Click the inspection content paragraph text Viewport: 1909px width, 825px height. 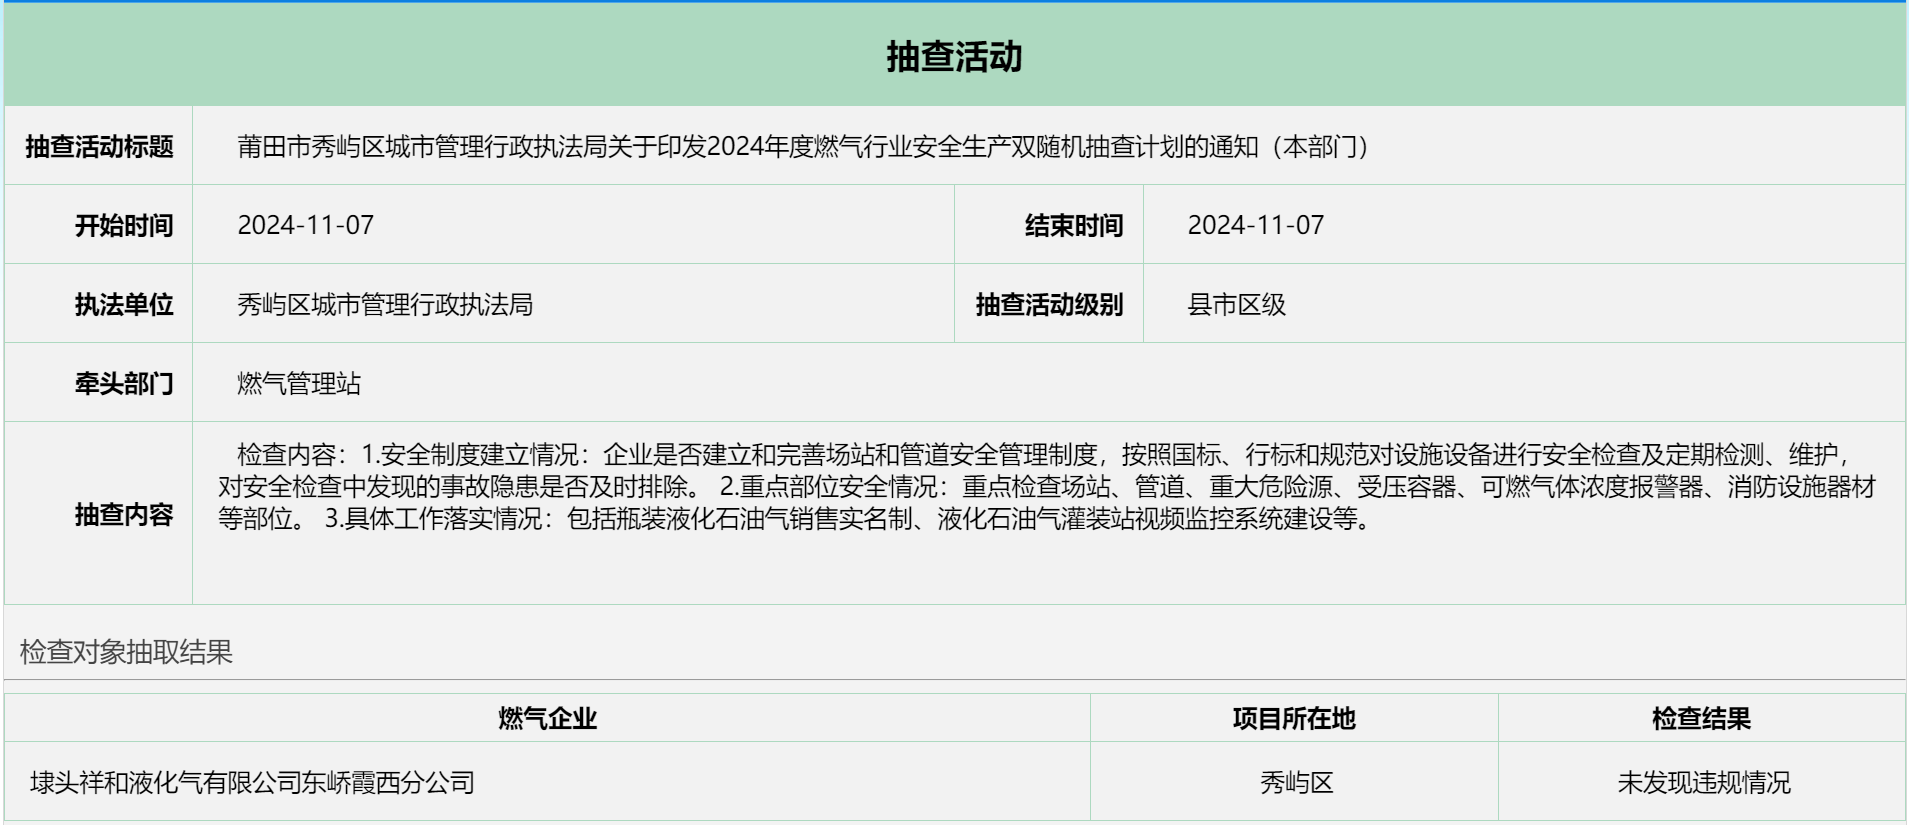click(x=1046, y=487)
